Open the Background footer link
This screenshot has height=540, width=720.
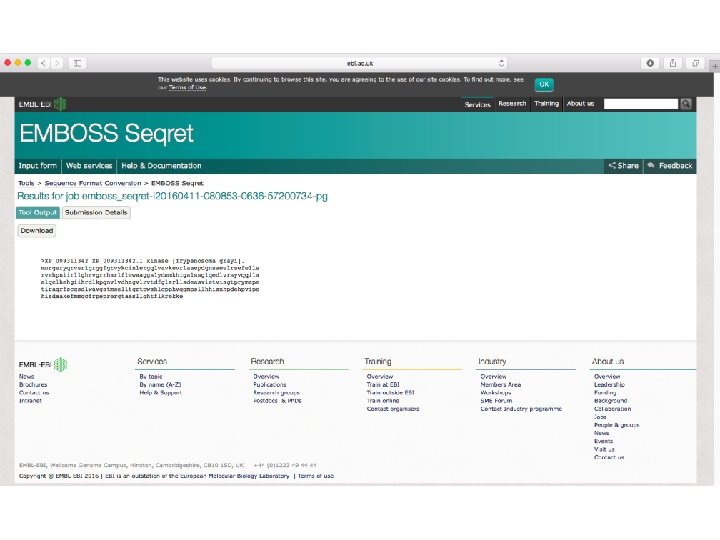tap(611, 401)
